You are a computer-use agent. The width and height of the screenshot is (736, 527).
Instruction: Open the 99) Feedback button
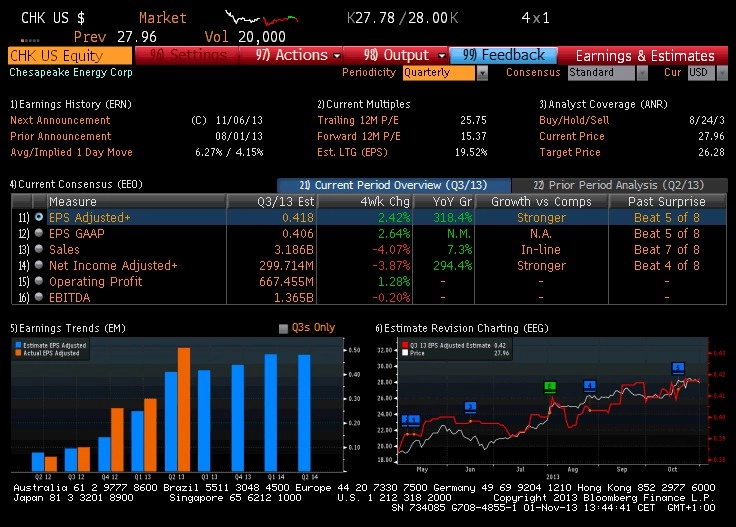click(x=503, y=55)
